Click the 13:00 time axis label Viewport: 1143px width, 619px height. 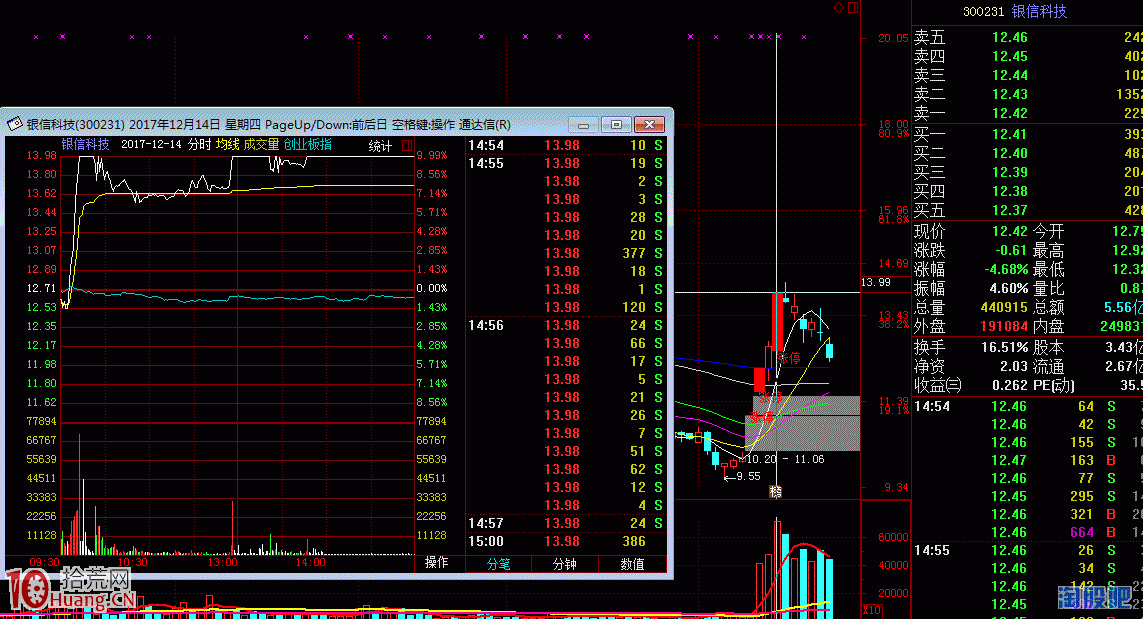point(222,562)
